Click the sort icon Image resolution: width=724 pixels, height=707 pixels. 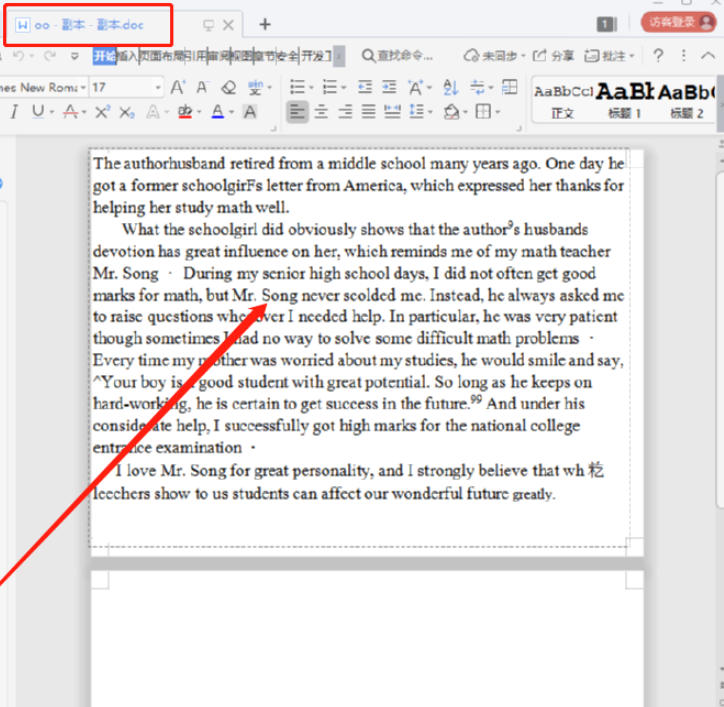click(x=449, y=87)
